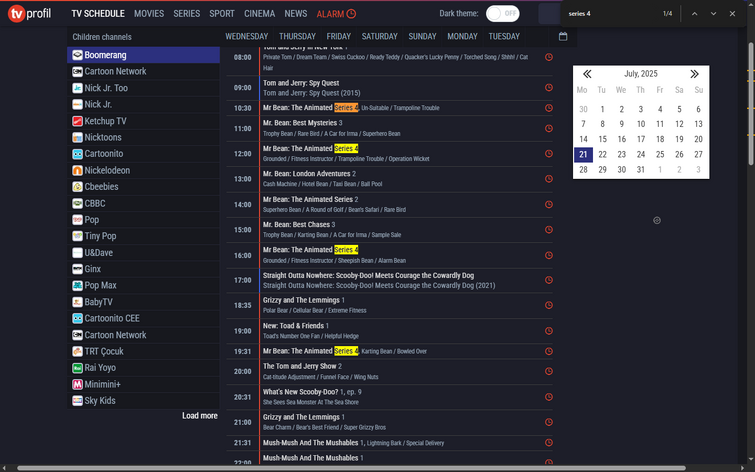Set alarm for 19:31 Mr Bean Animated Series
The height and width of the screenshot is (472, 755).
(x=548, y=351)
